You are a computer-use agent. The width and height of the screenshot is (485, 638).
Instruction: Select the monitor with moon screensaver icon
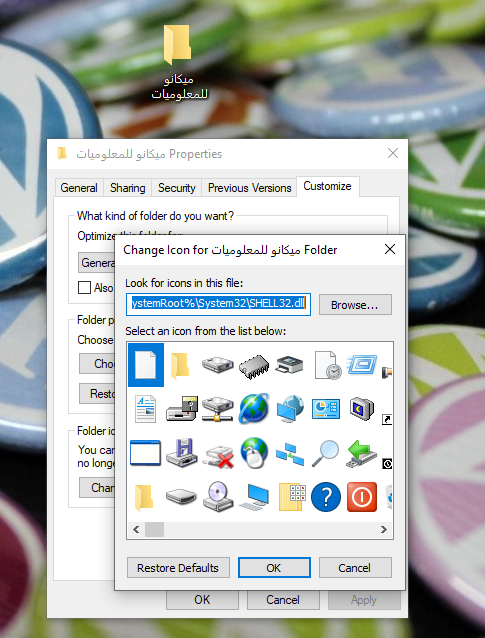point(362,409)
